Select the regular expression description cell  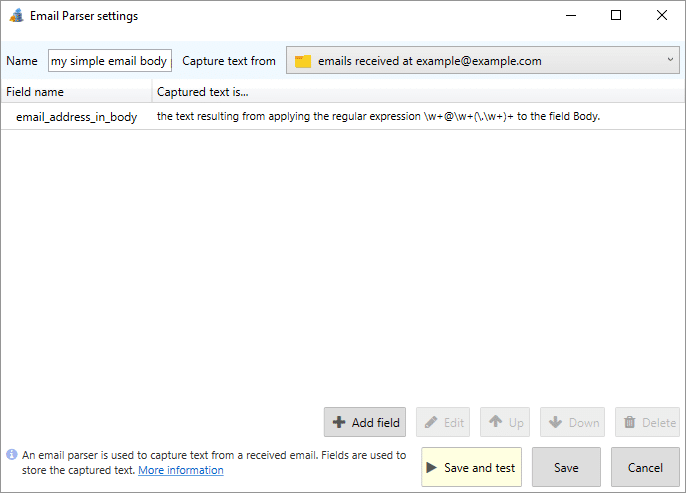coord(378,116)
